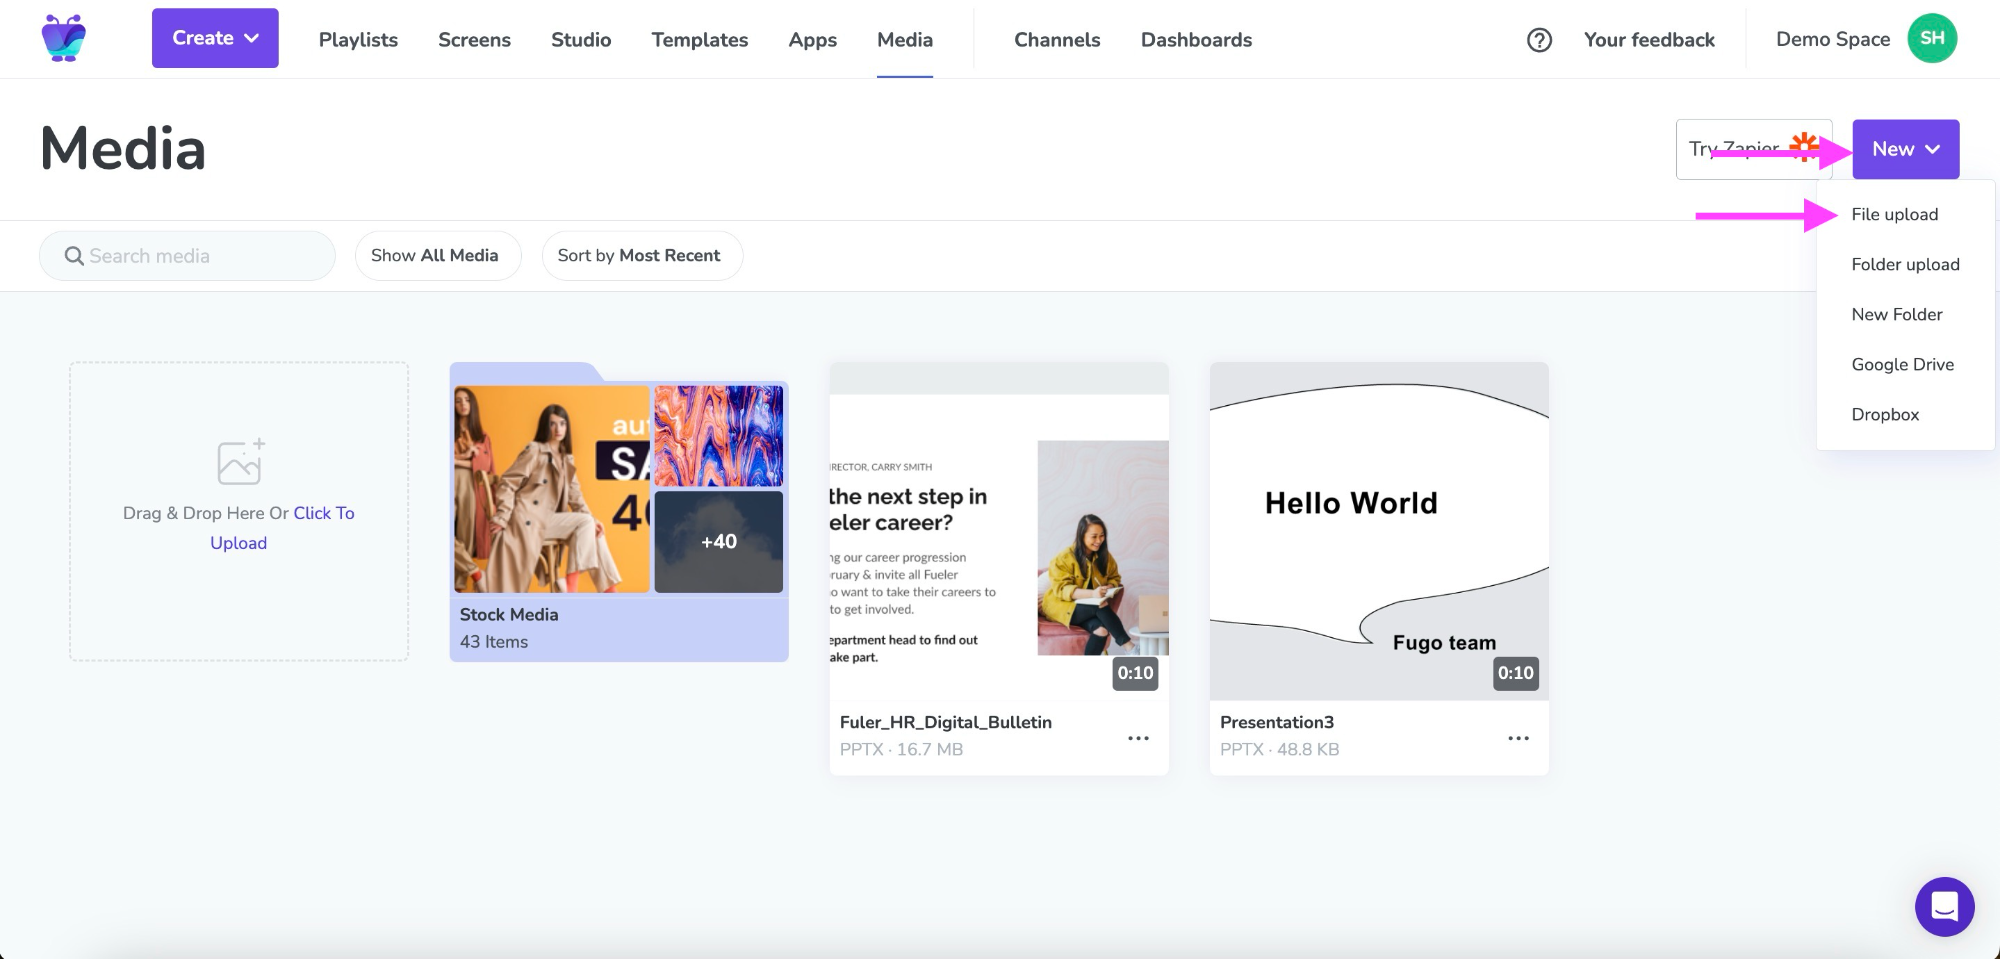Click the SH user avatar

coord(1932,38)
